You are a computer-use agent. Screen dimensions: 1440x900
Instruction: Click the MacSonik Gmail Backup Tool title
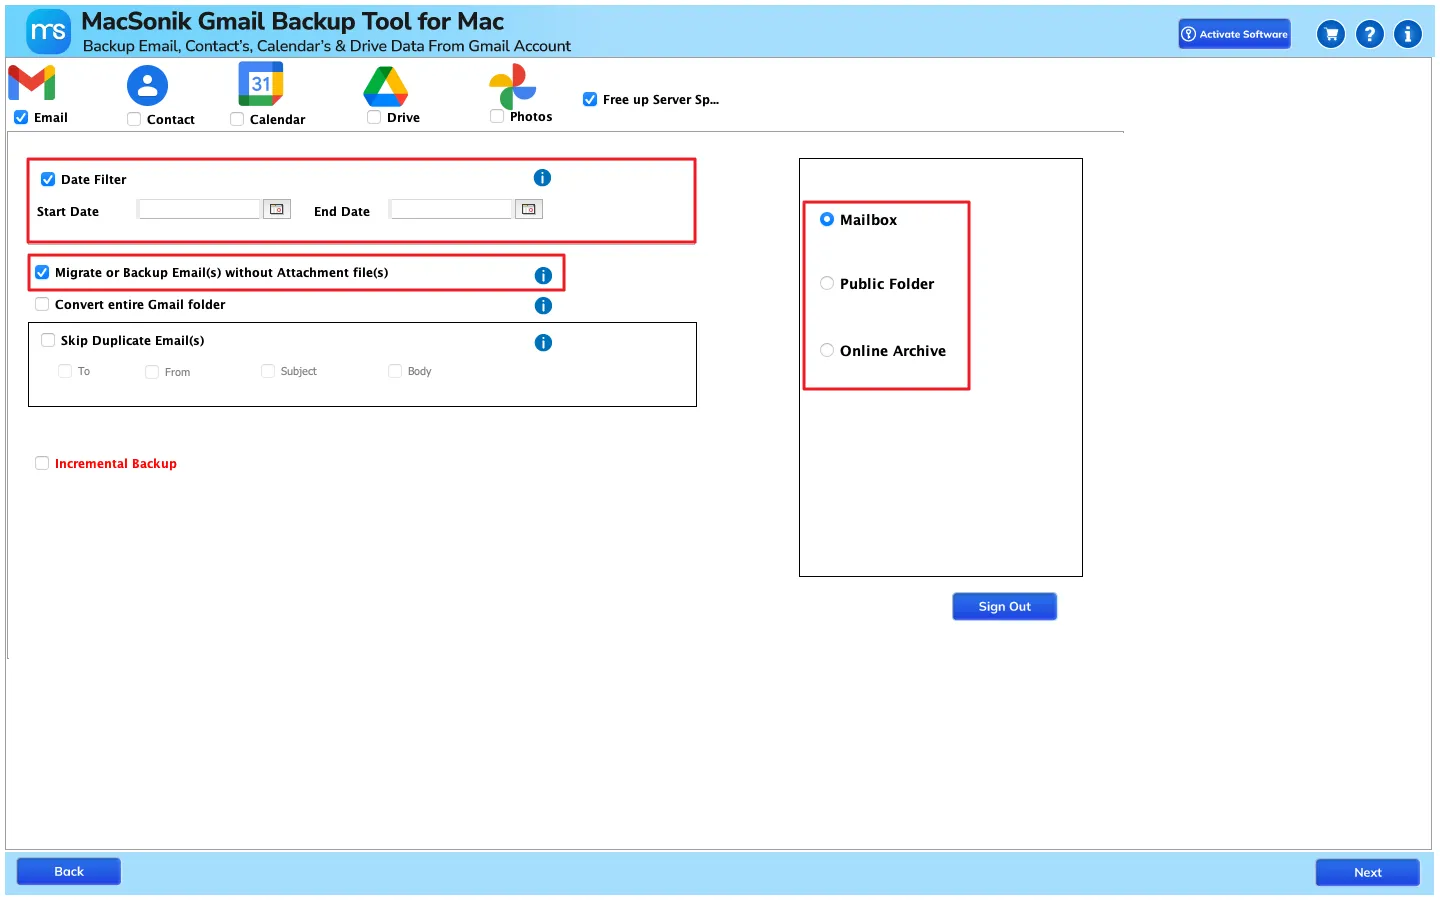point(292,21)
